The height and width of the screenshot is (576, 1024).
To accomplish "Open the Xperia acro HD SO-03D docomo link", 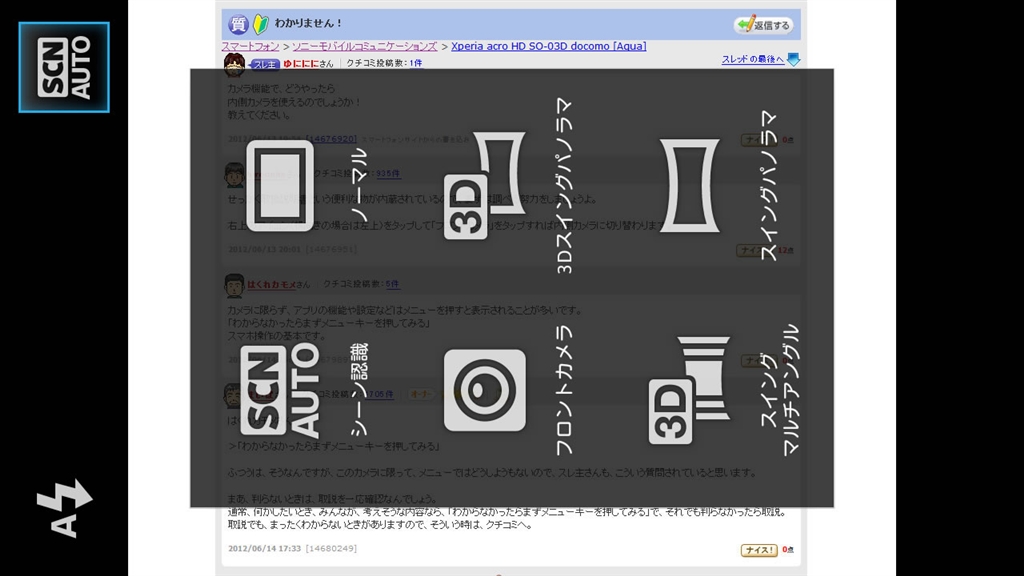I will [x=549, y=46].
